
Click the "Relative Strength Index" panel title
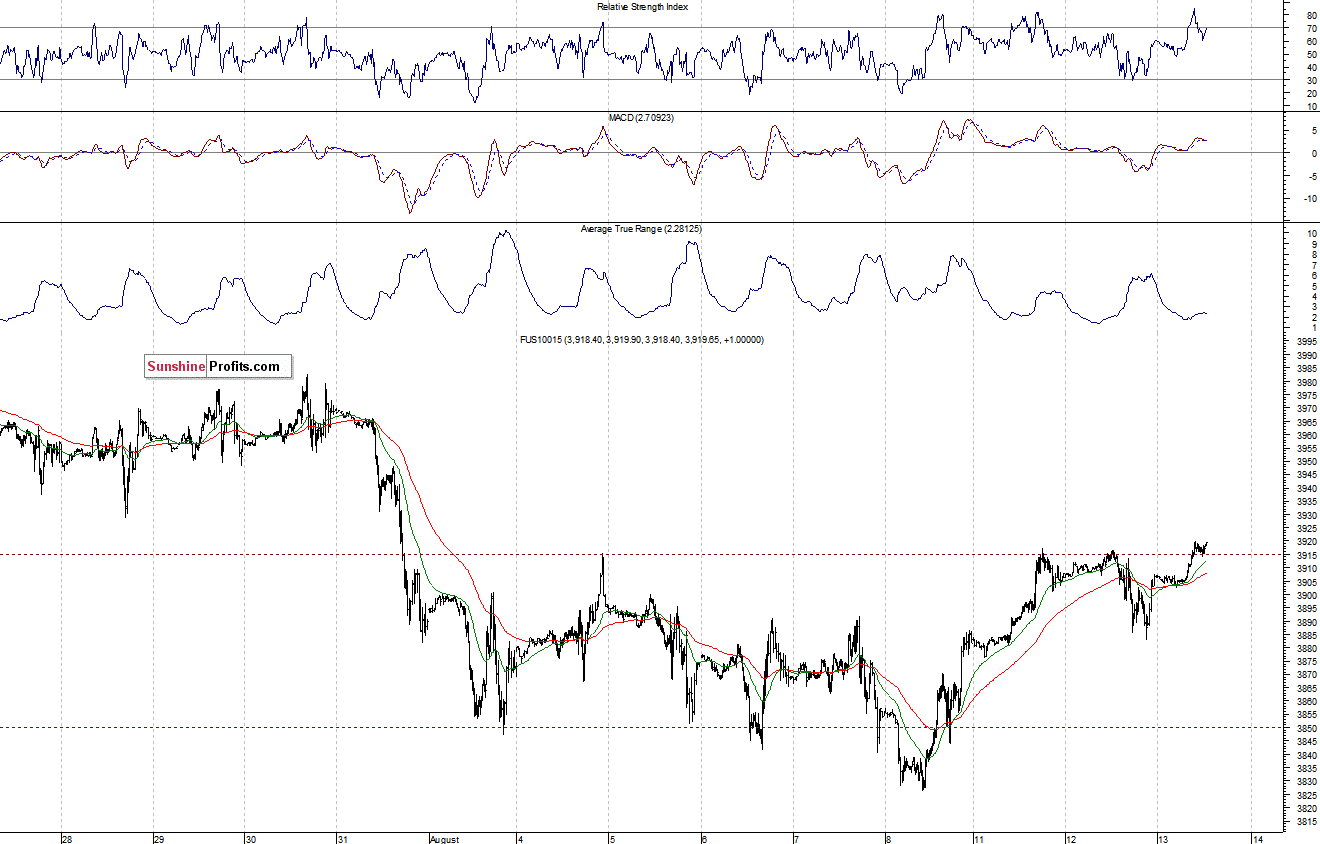pyautogui.click(x=642, y=7)
